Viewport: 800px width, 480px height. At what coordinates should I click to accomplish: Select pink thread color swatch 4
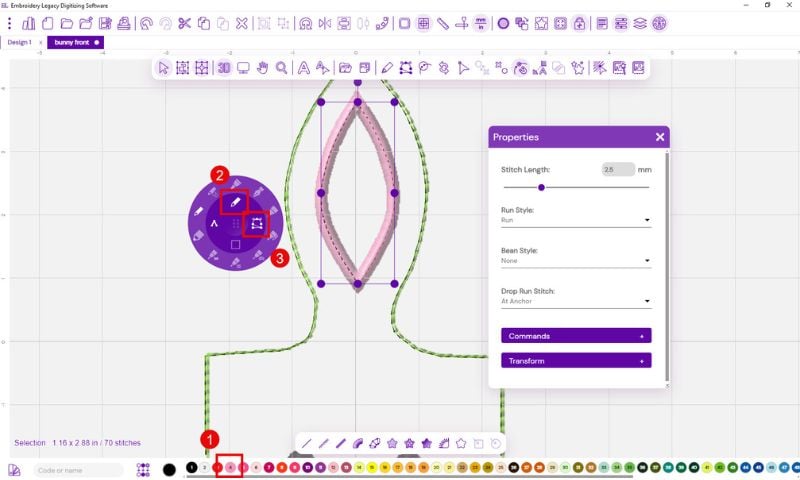coord(230,467)
